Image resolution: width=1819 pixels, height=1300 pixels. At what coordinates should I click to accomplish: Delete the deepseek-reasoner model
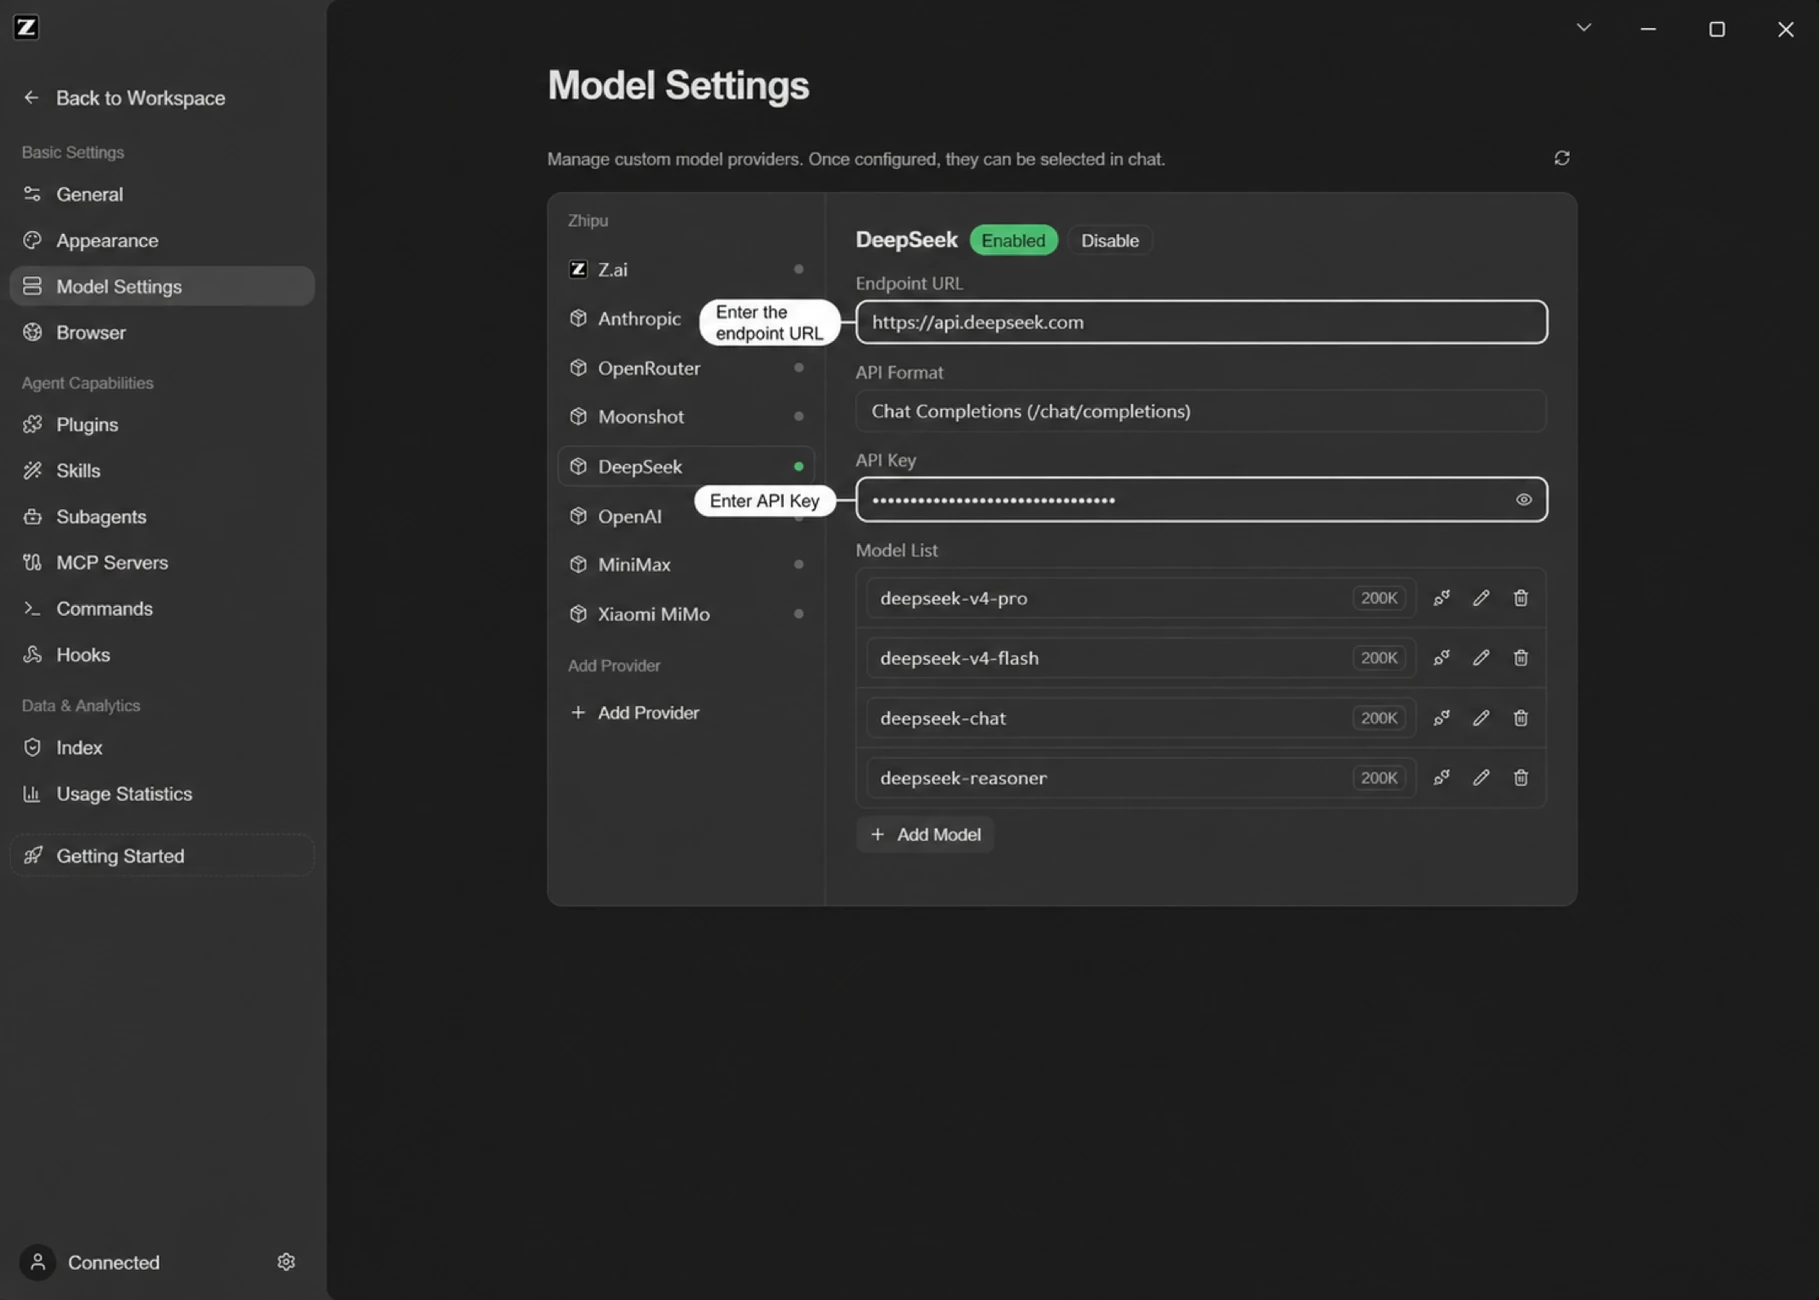click(x=1520, y=778)
